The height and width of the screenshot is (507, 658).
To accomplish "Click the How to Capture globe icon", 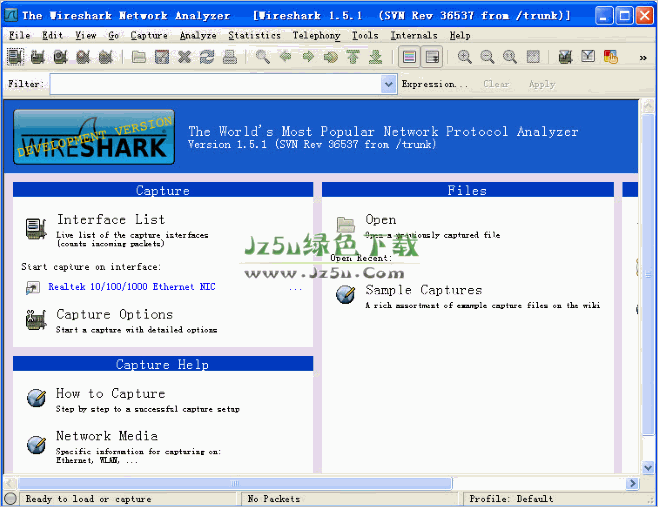I will (x=37, y=397).
